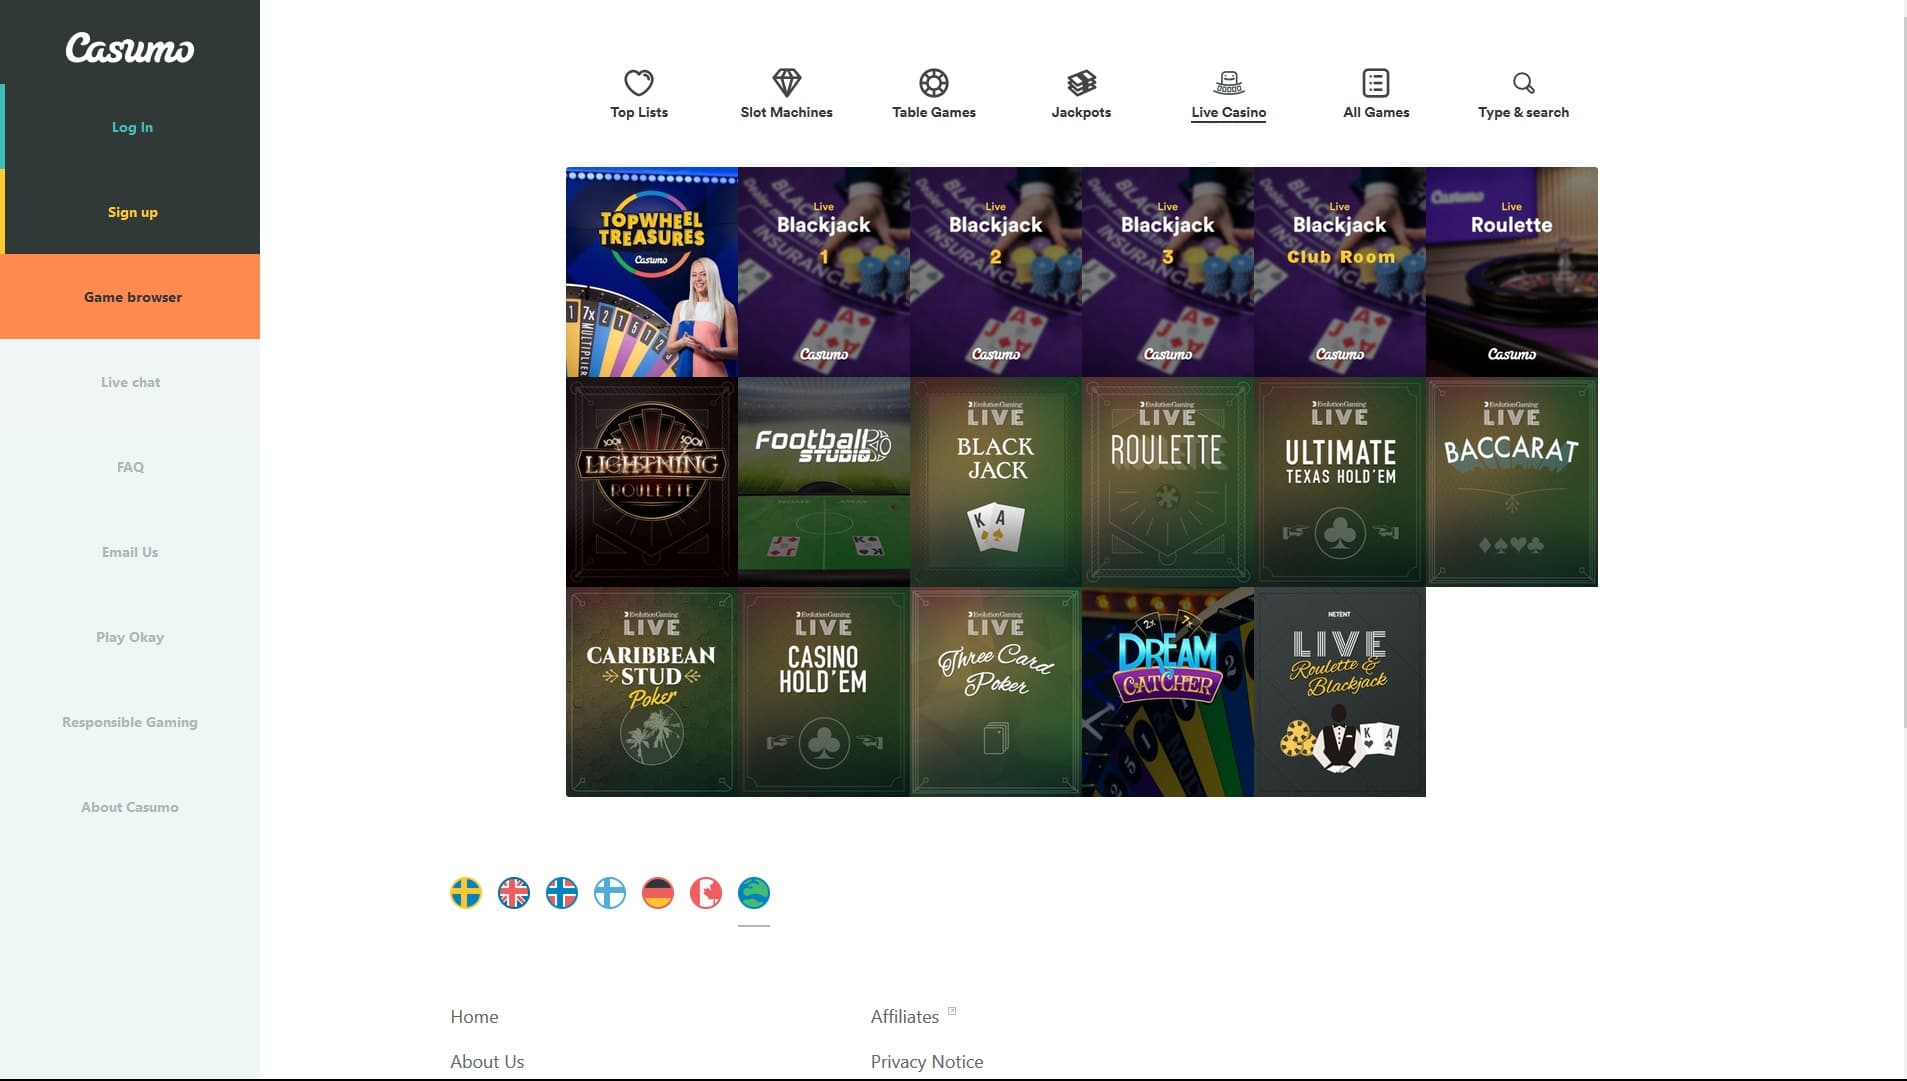The image size is (1907, 1081).
Task: Open About Casumo sidebar item
Action: tap(130, 807)
